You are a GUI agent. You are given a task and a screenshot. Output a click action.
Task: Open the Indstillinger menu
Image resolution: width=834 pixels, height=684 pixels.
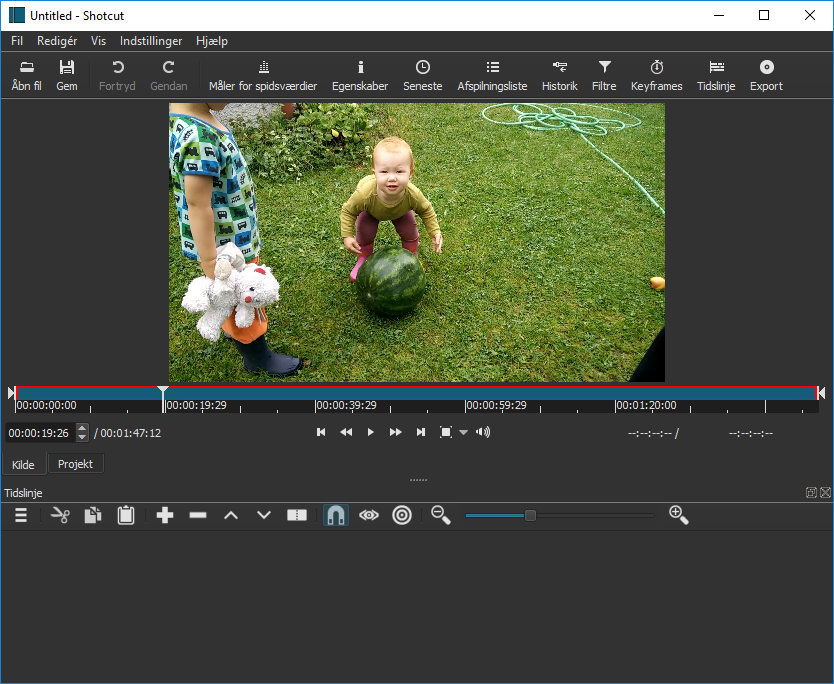tap(150, 41)
